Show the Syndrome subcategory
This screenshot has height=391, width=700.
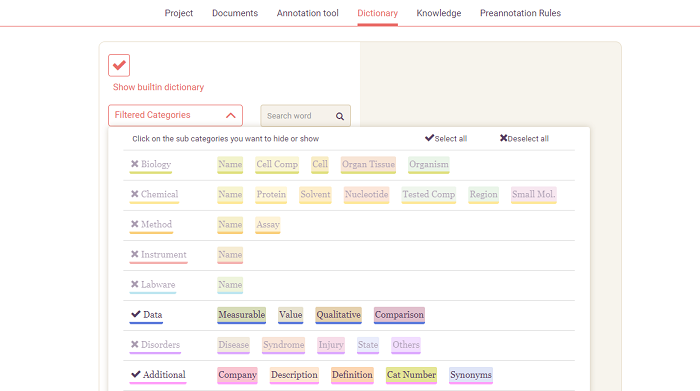[x=283, y=345]
